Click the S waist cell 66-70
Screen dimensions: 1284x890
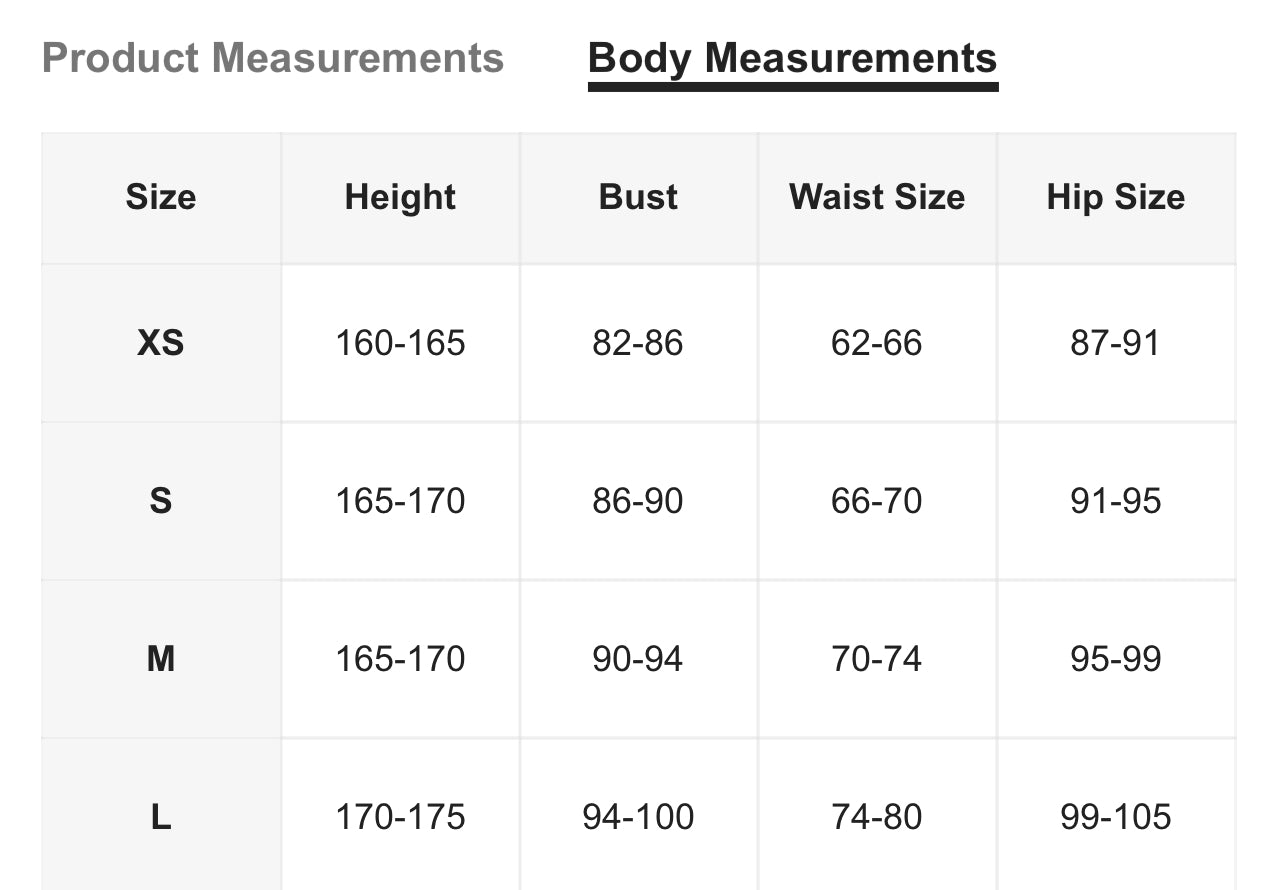coord(877,501)
